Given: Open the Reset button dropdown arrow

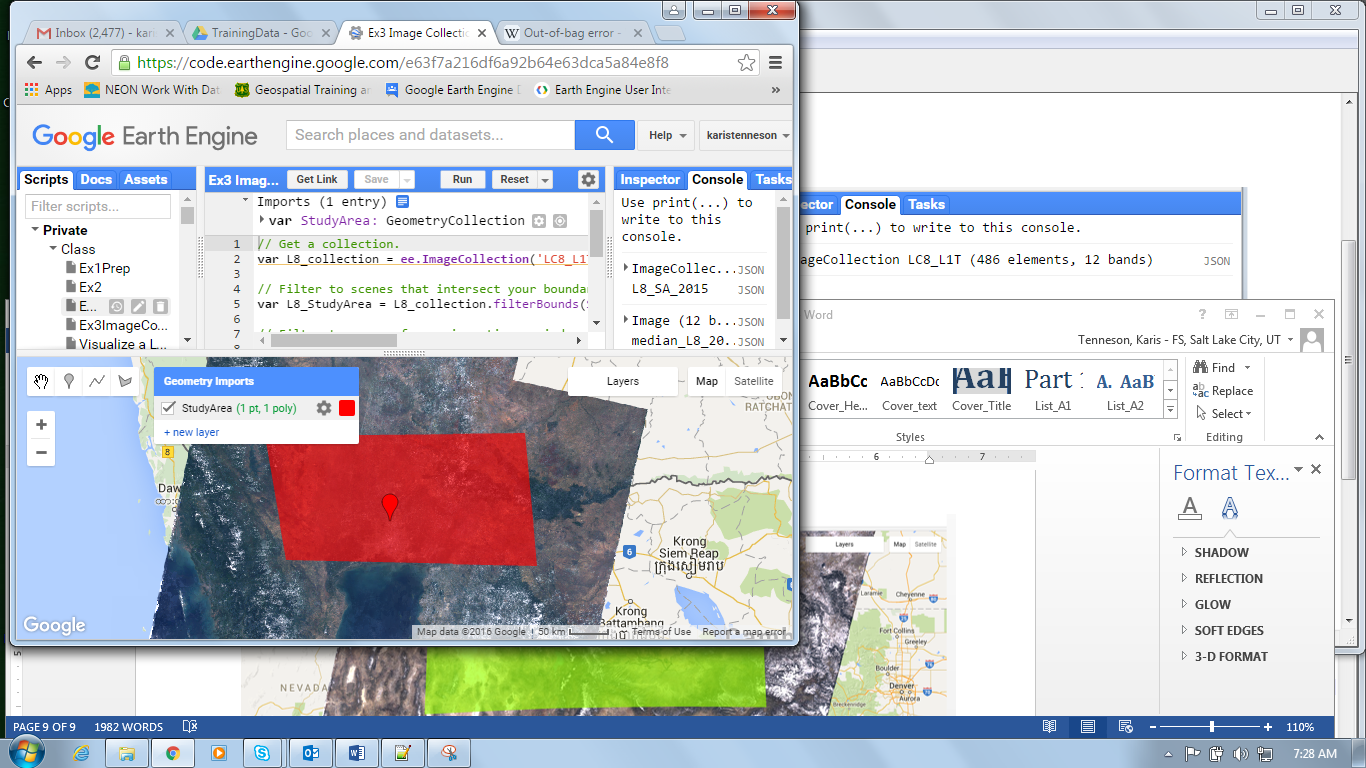Looking at the screenshot, I should (545, 180).
